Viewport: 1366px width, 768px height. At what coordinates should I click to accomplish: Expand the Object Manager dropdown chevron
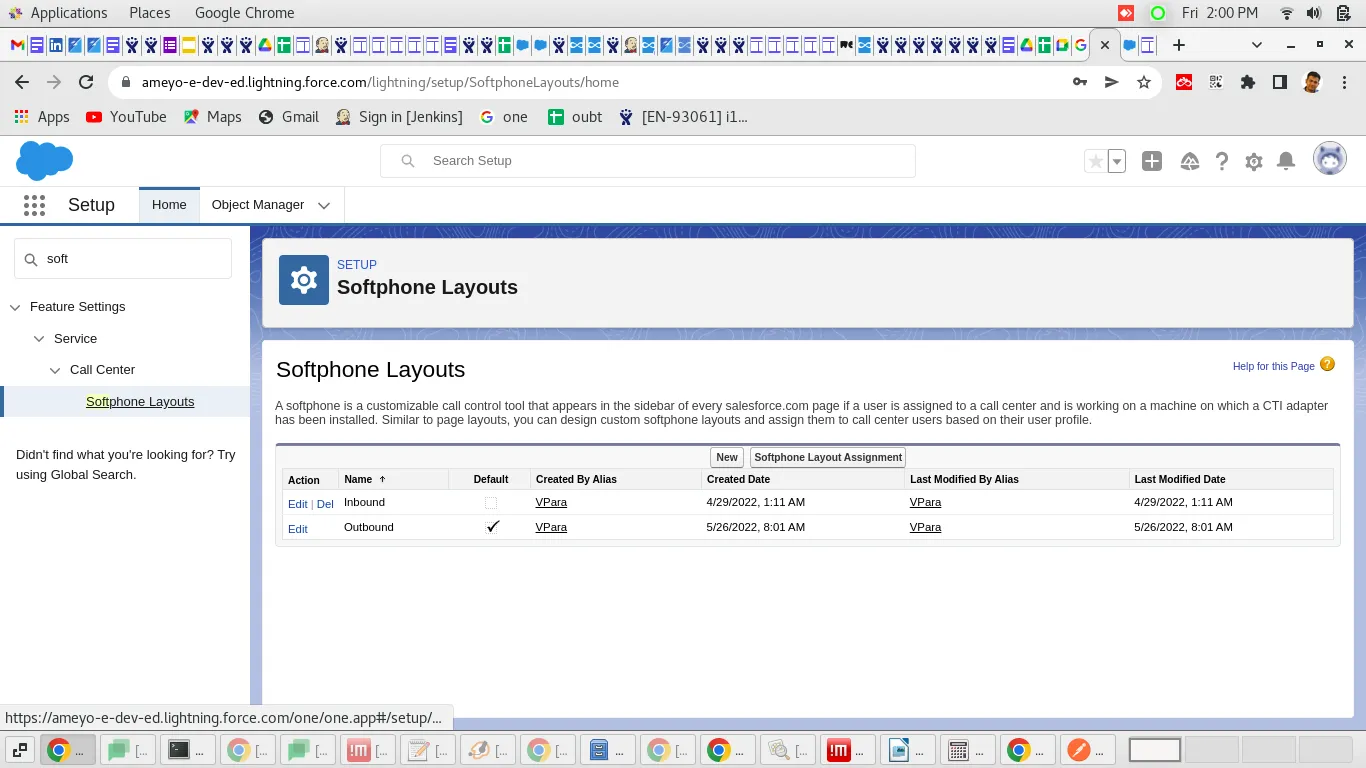pyautogui.click(x=324, y=205)
